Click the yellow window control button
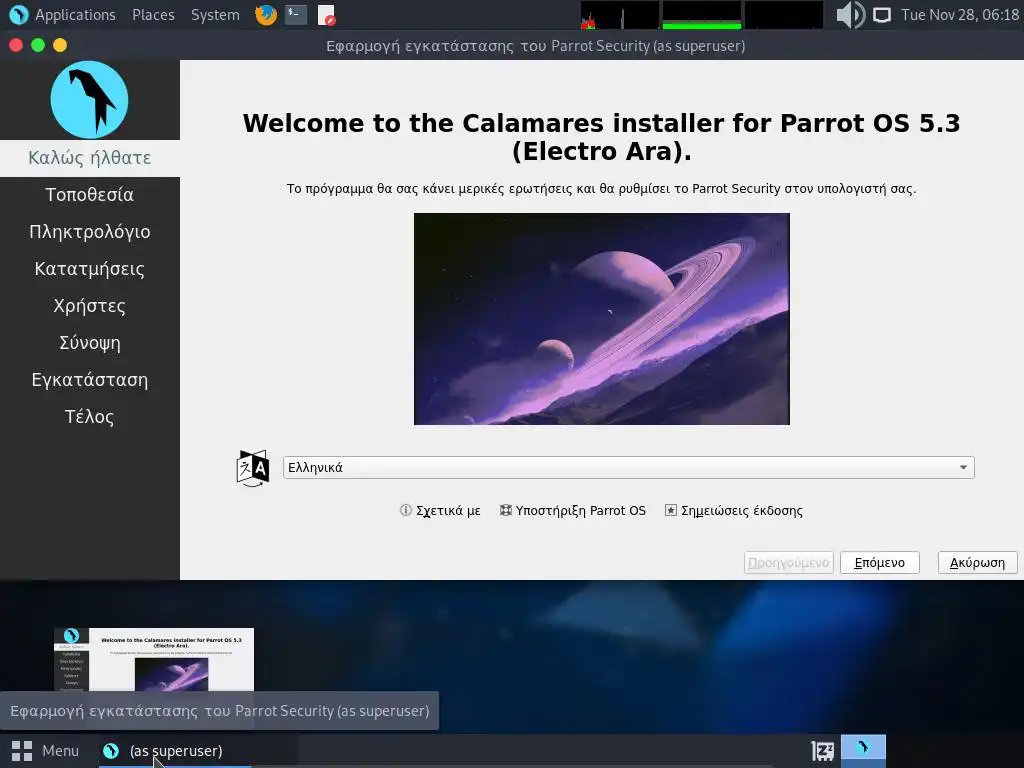Image resolution: width=1024 pixels, height=768 pixels. click(x=60, y=45)
